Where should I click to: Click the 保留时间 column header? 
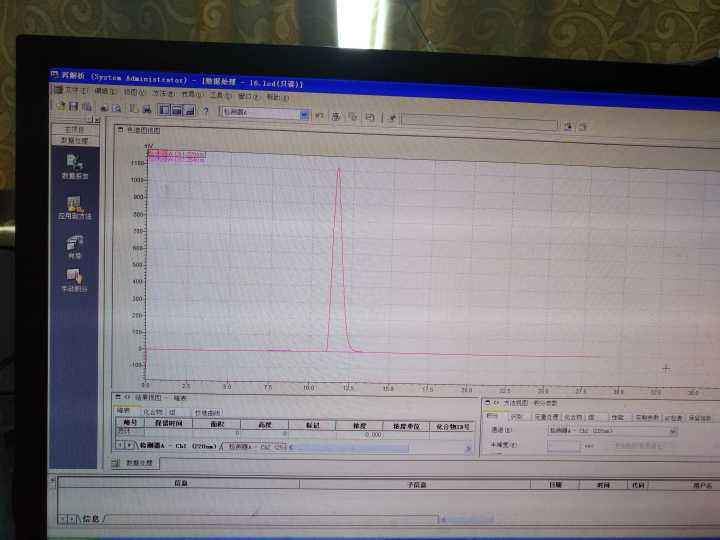169,423
